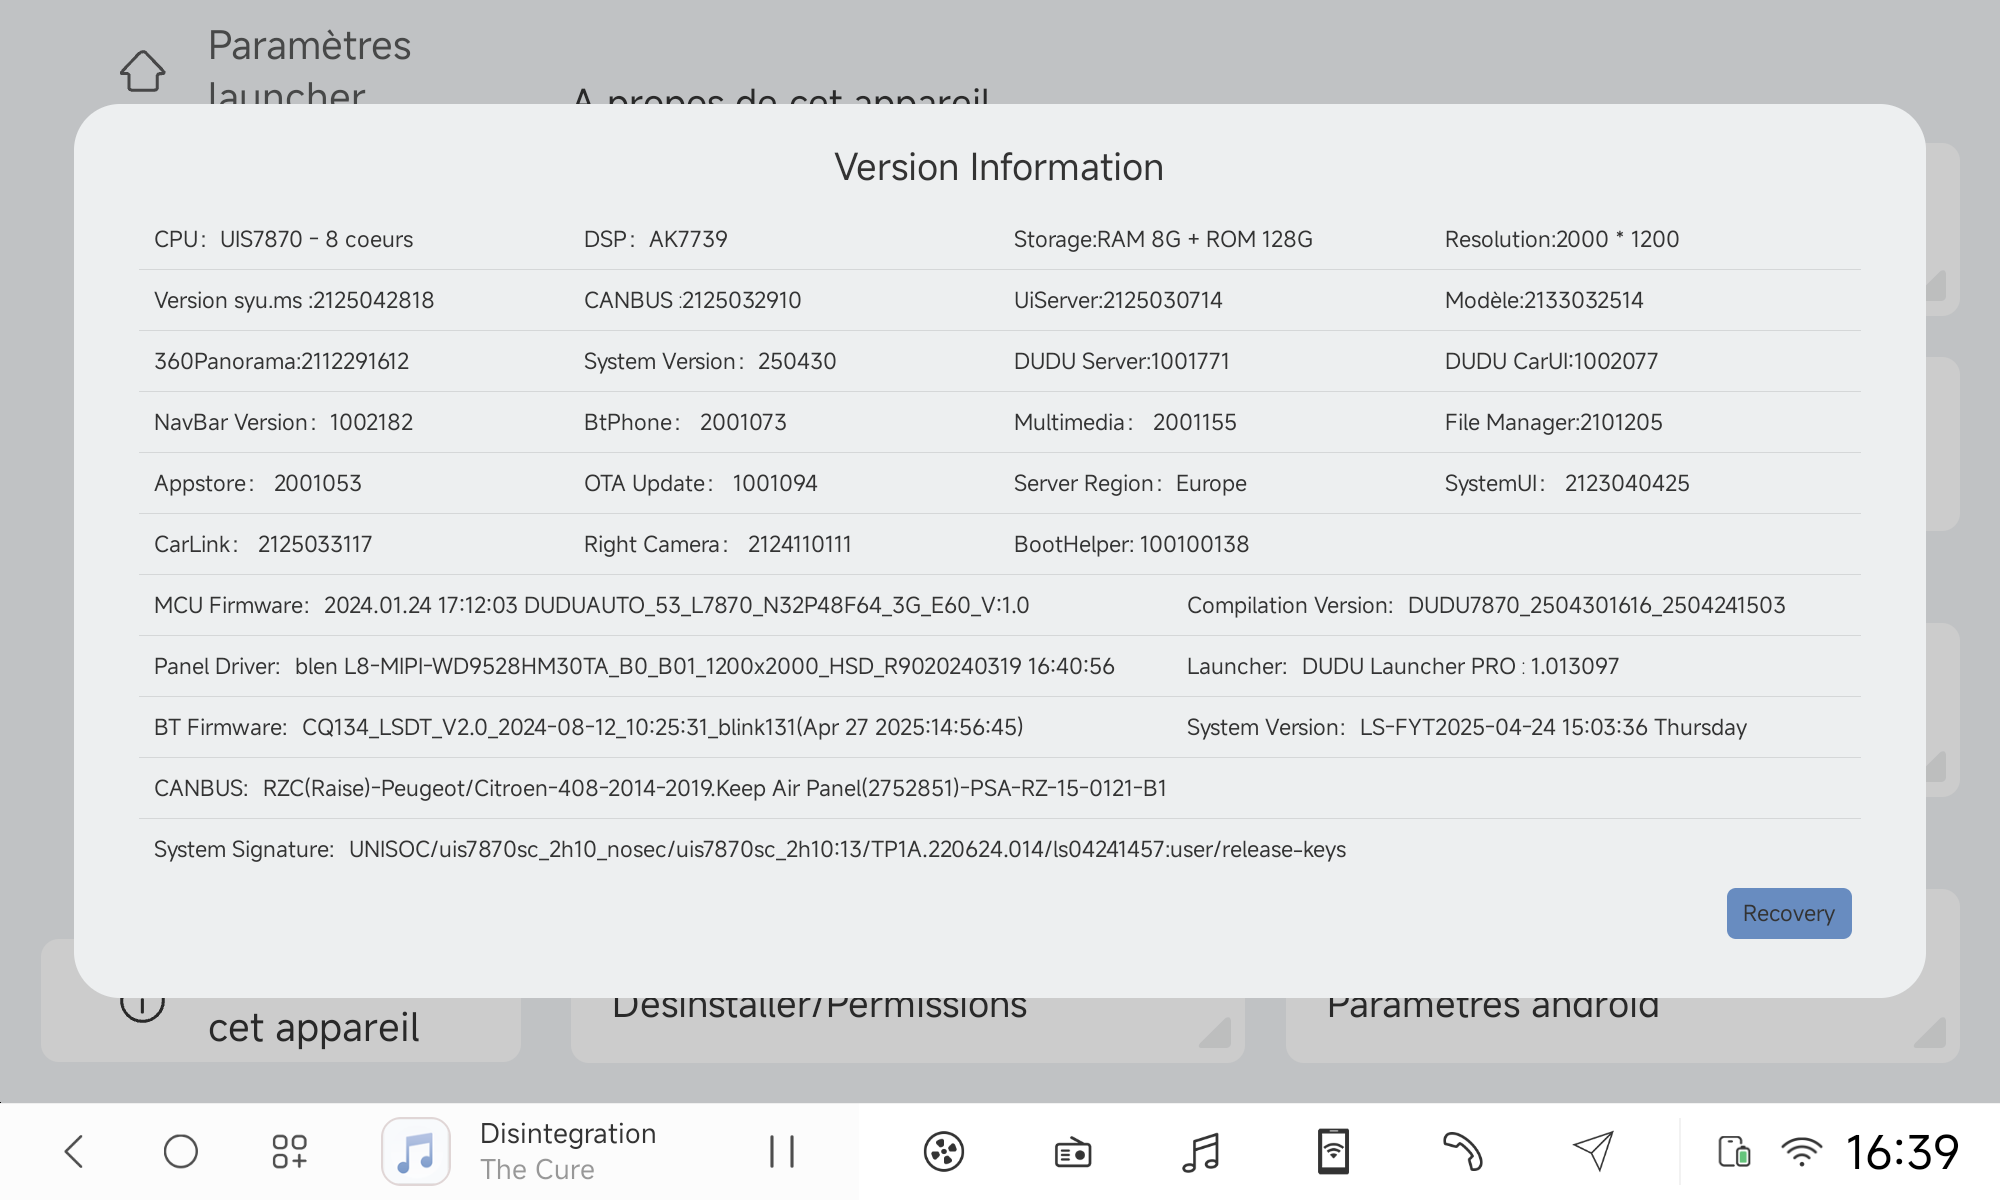Tap artist name The Cure

[537, 1169]
